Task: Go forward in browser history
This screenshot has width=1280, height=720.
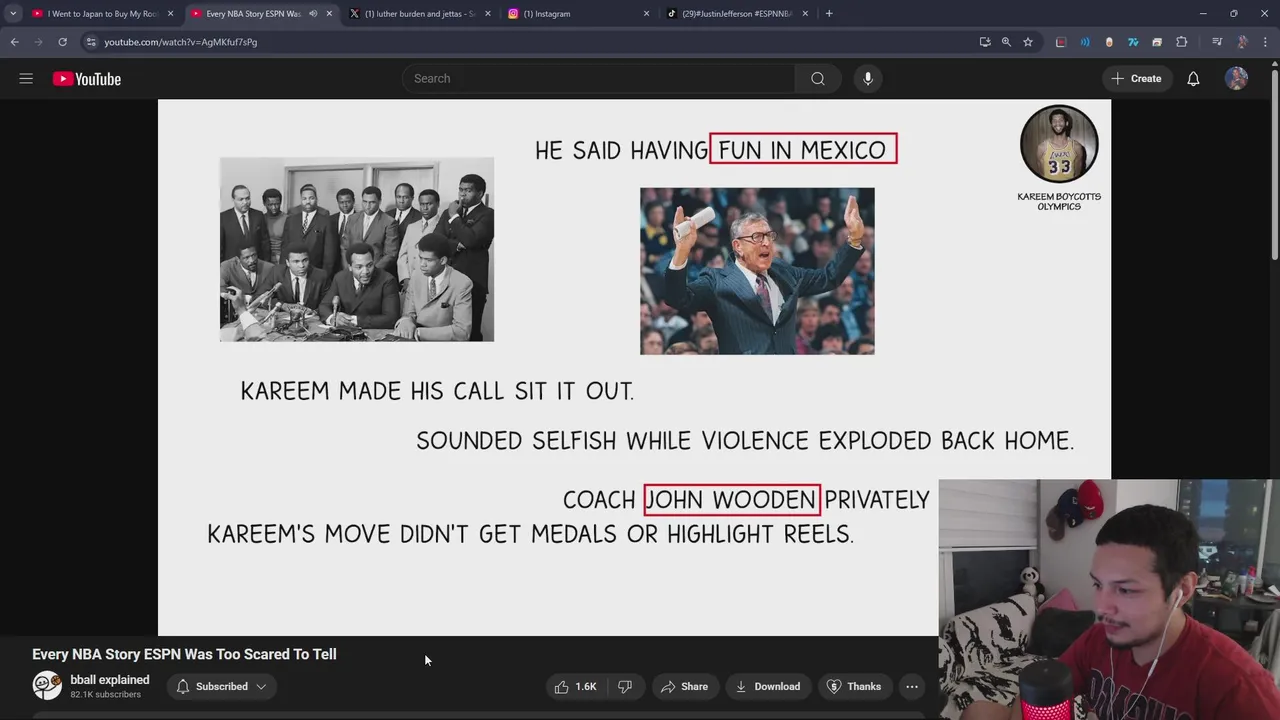Action: click(x=38, y=42)
